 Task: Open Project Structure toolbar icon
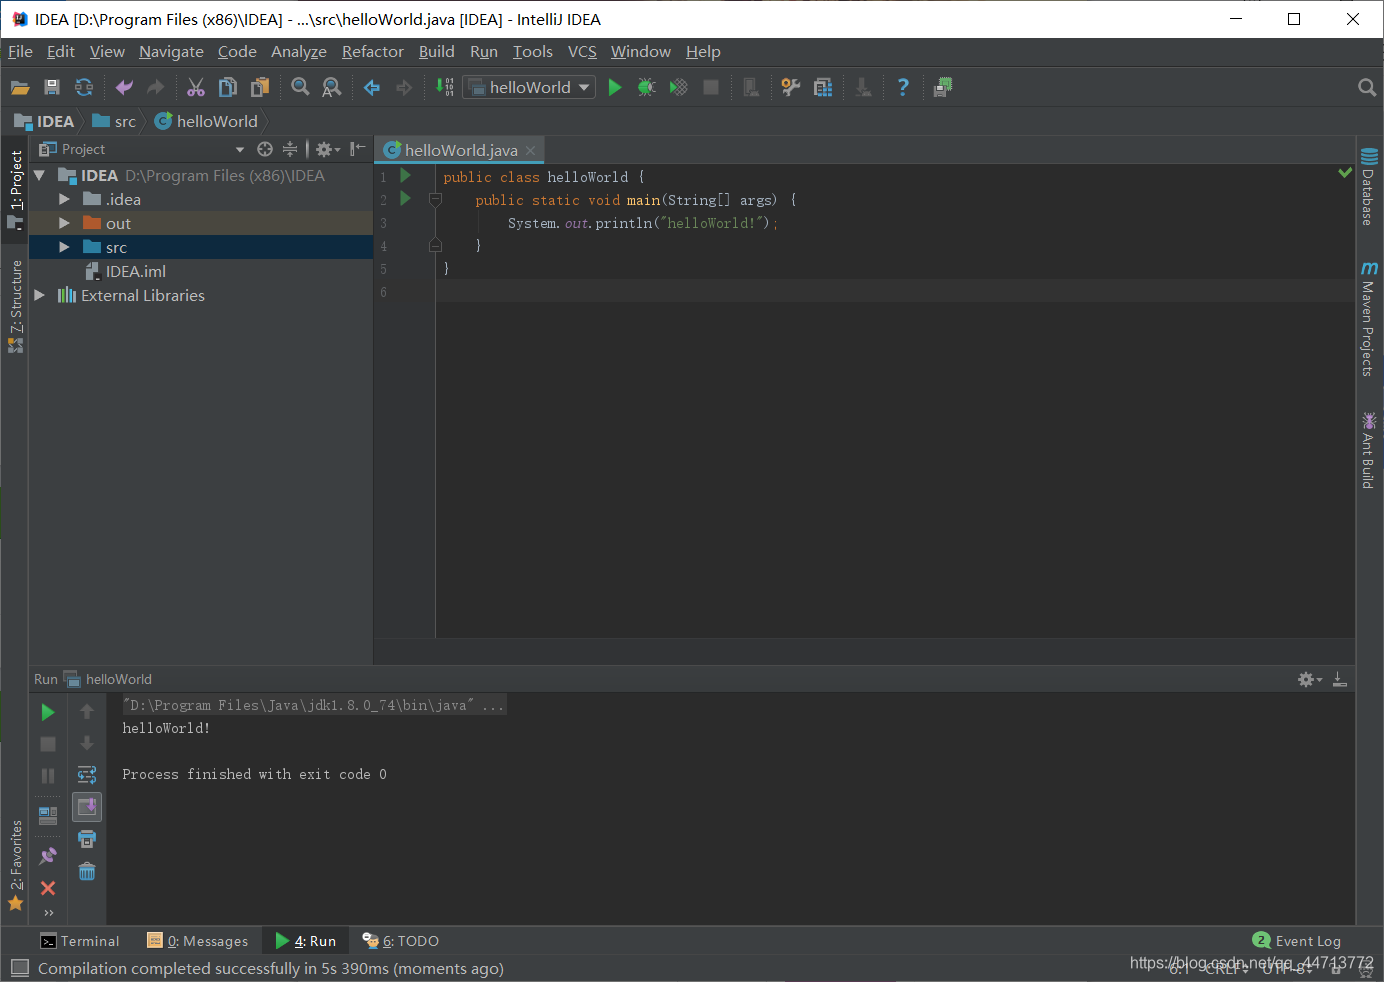(x=823, y=88)
